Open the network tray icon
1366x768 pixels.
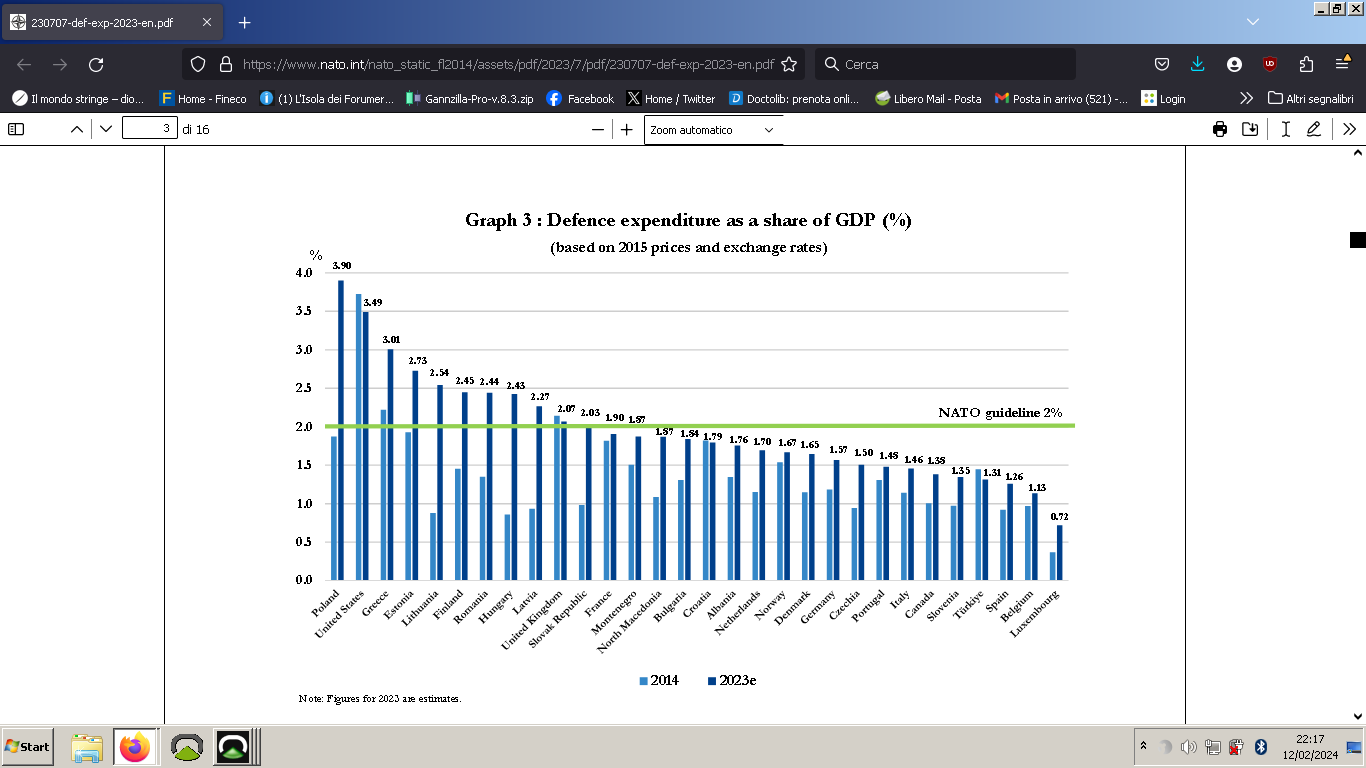tap(1212, 746)
